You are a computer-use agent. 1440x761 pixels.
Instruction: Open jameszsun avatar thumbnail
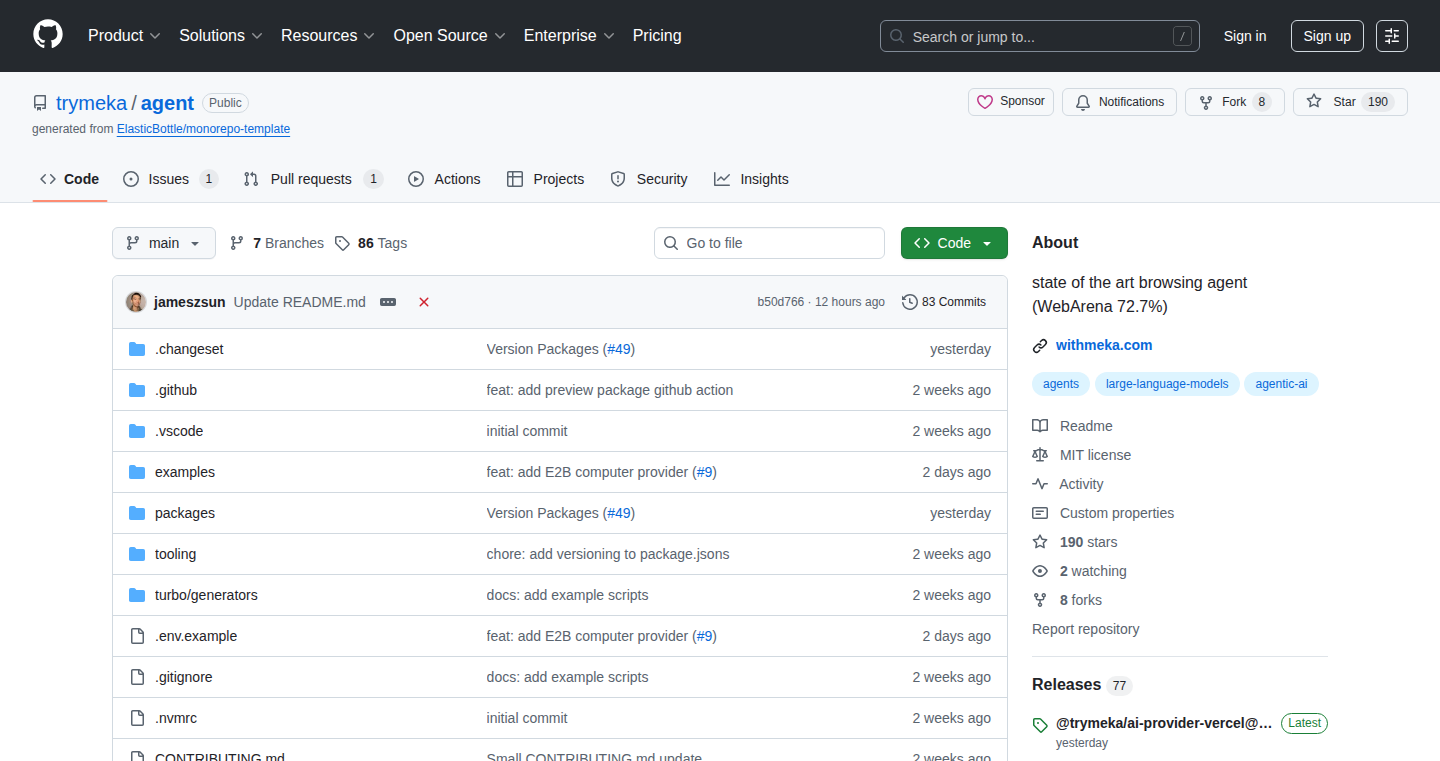[136, 302]
